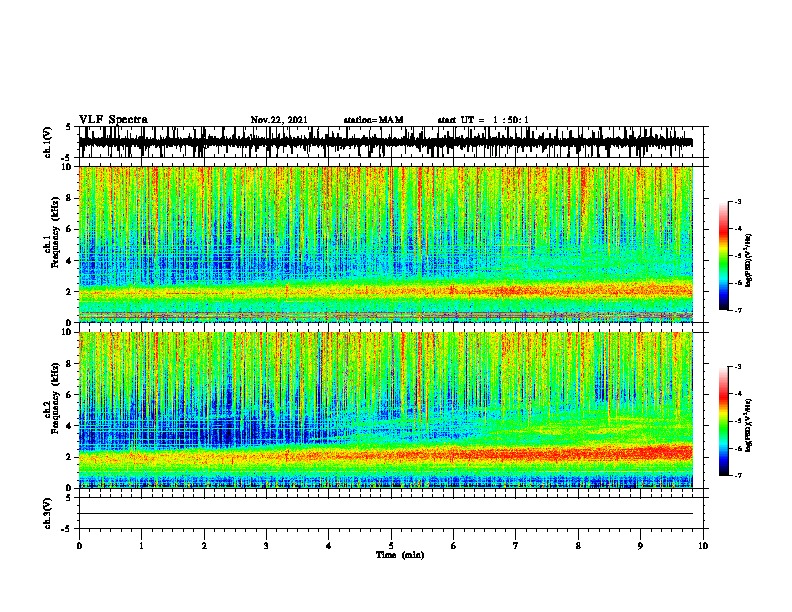This screenshot has width=792, height=612.
Task: Select the "start UT = 1:50:1" text
Action: 483,120
